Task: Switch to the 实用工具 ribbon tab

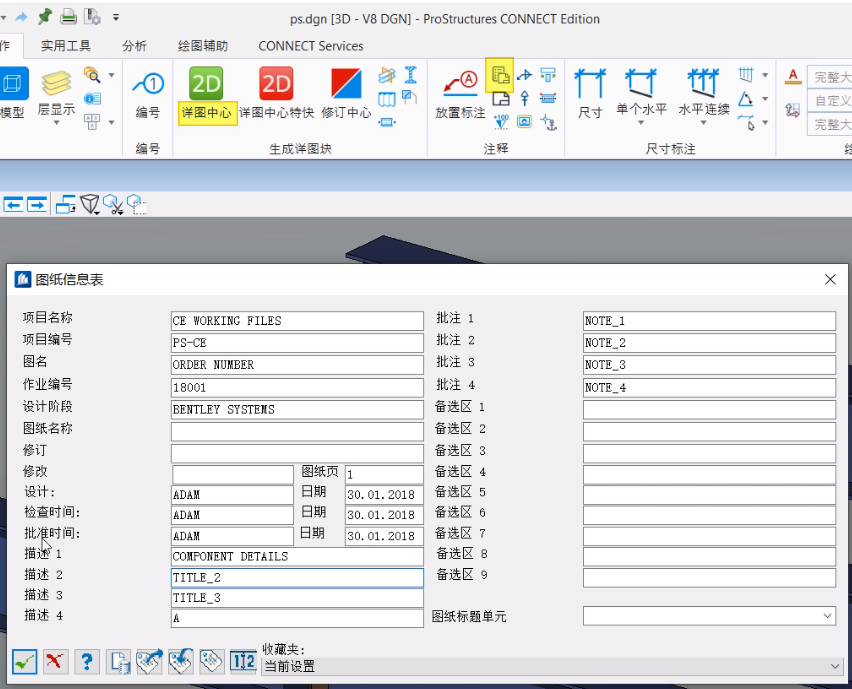Action: 66,46
